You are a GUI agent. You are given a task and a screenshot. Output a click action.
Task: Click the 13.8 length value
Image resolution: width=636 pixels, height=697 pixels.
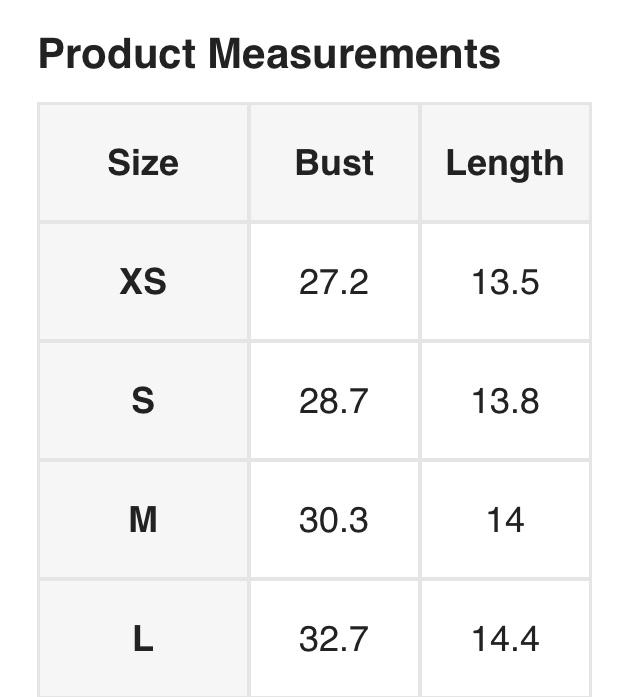(x=505, y=401)
